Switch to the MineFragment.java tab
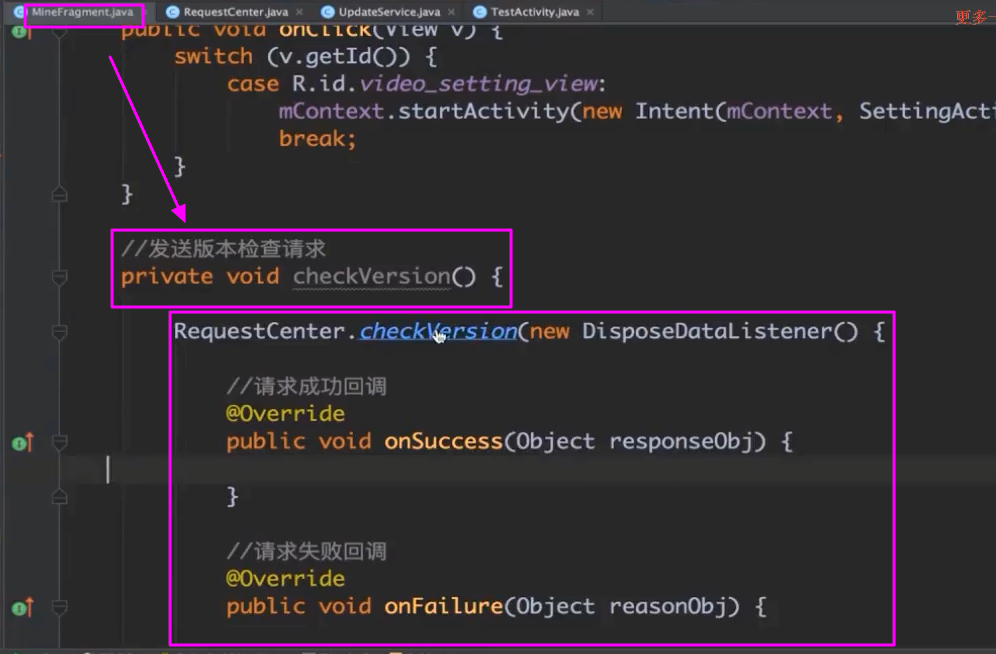996x654 pixels. pos(82,12)
